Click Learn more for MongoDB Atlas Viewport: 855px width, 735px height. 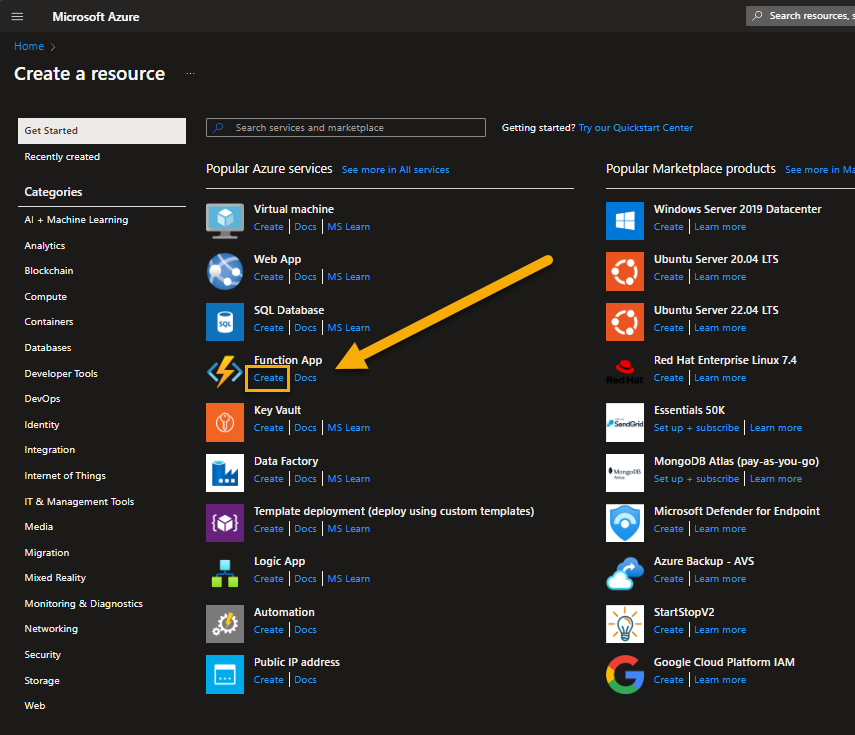pos(775,479)
